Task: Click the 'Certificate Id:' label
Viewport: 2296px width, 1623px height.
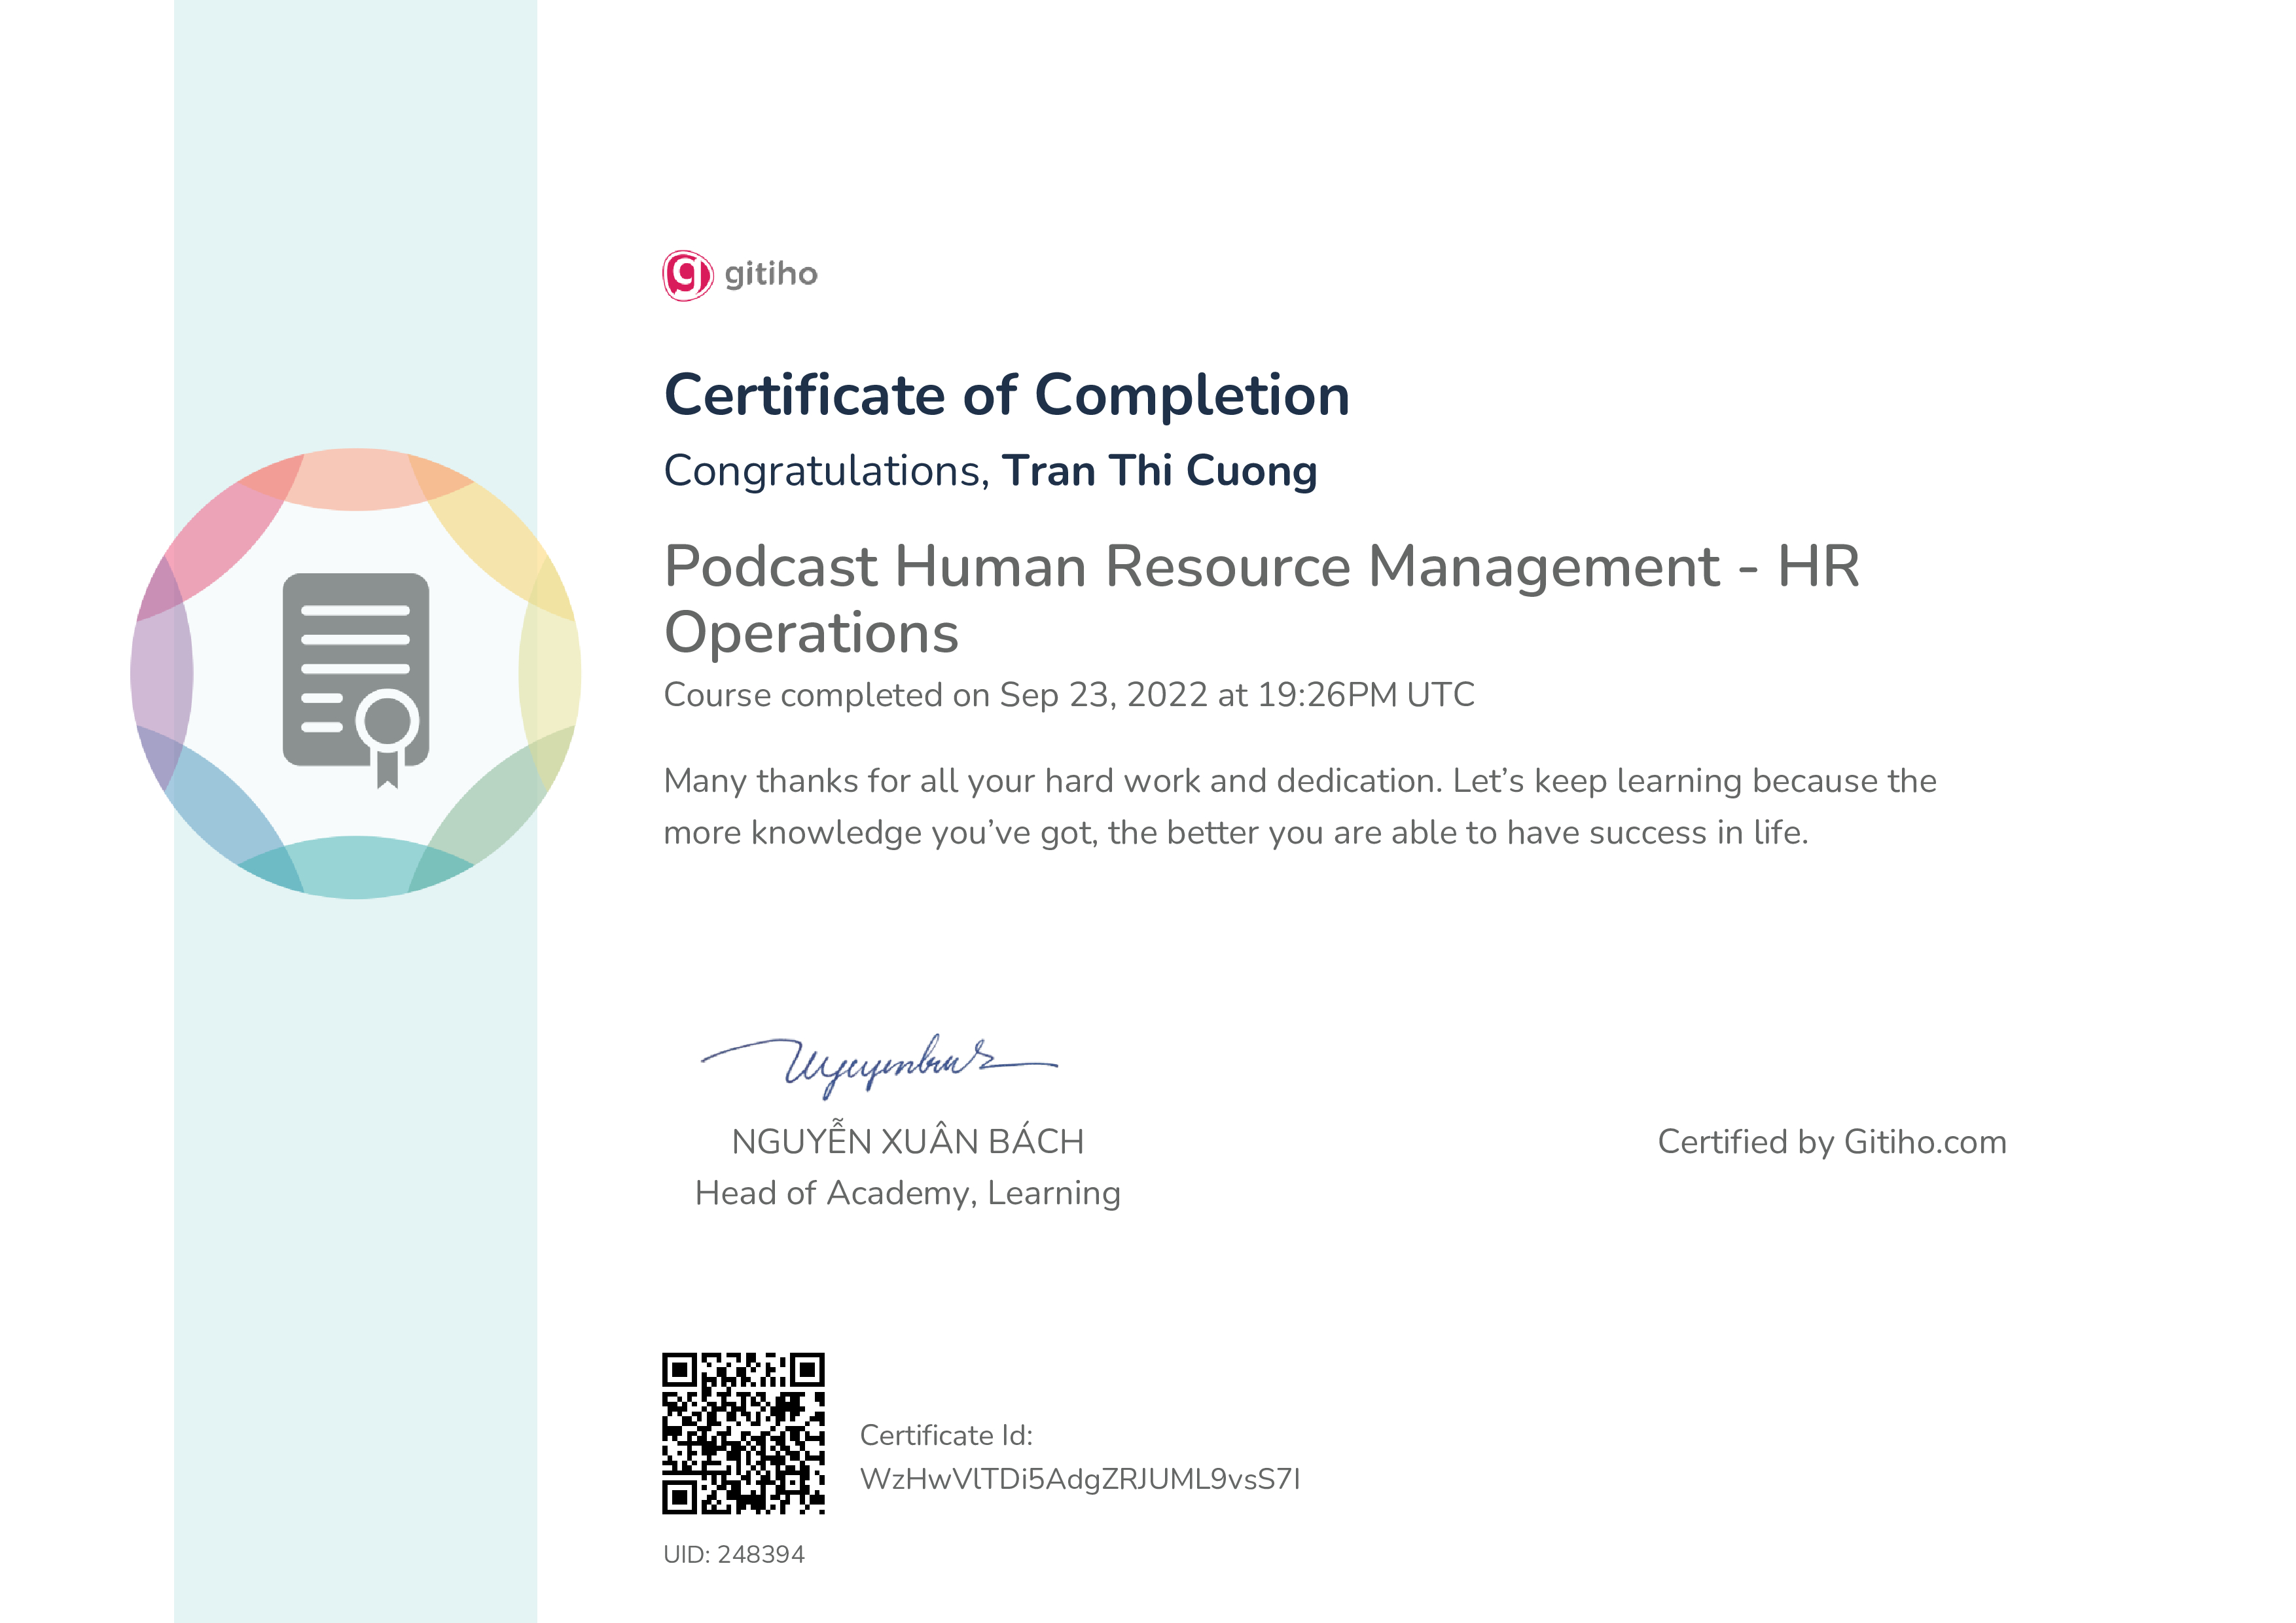Action: coord(946,1436)
